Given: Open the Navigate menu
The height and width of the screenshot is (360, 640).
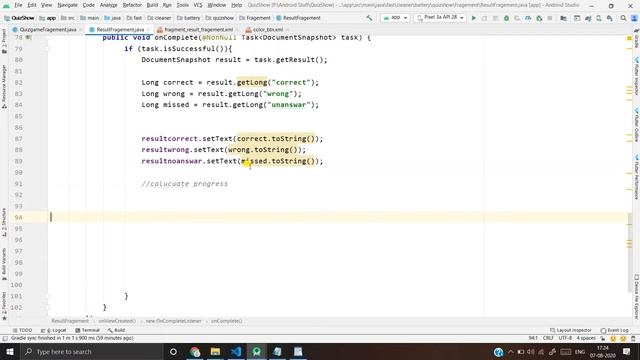Looking at the screenshot, I should 67,5.
